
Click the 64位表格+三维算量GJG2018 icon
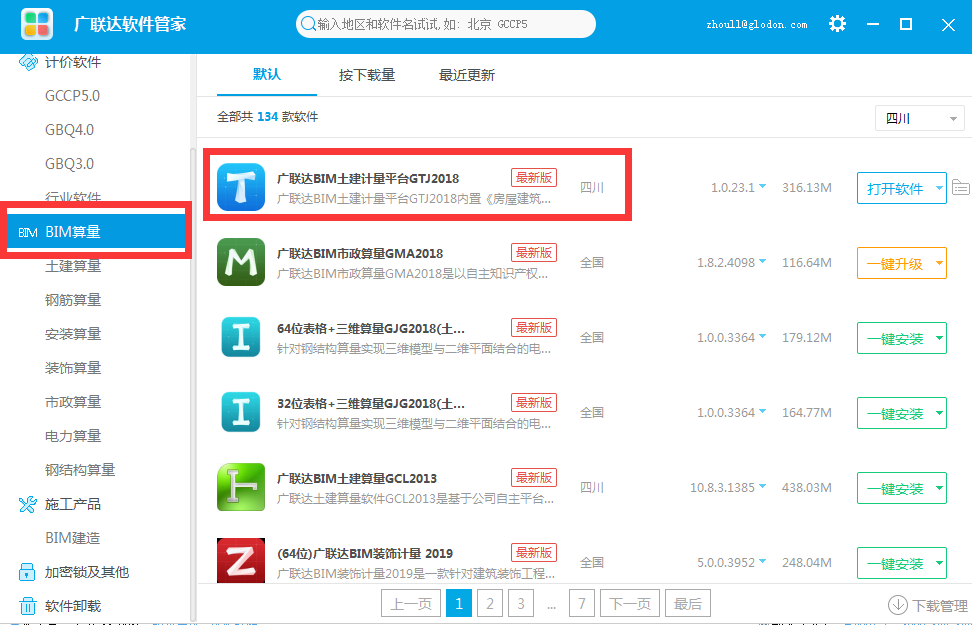point(241,337)
